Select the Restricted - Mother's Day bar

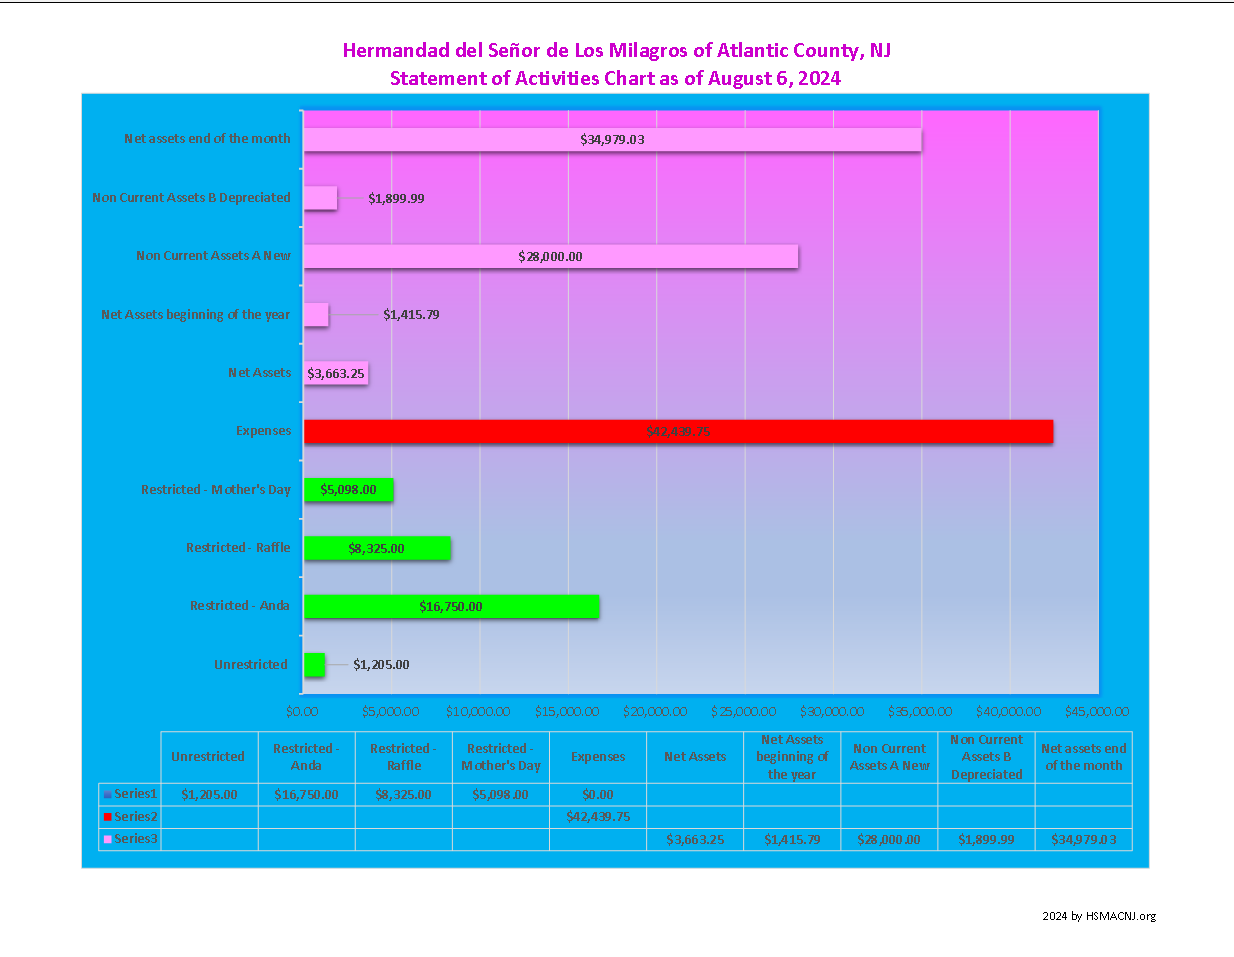coord(348,490)
